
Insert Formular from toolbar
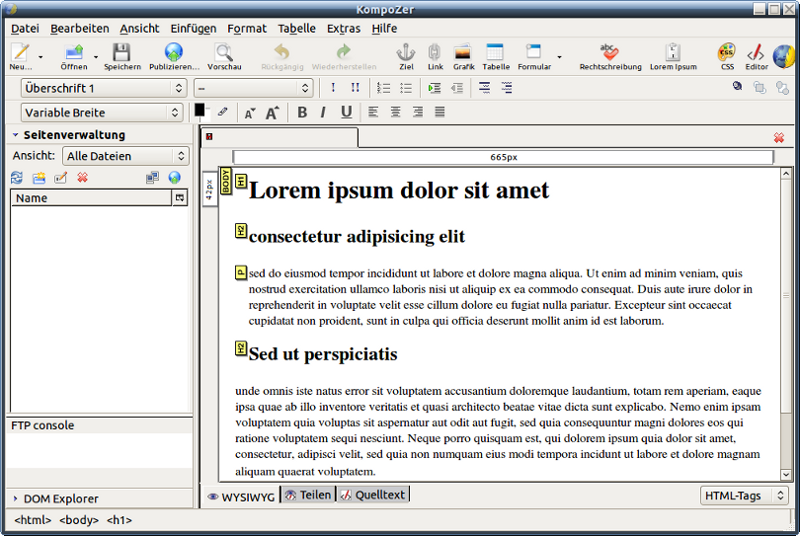click(534, 56)
